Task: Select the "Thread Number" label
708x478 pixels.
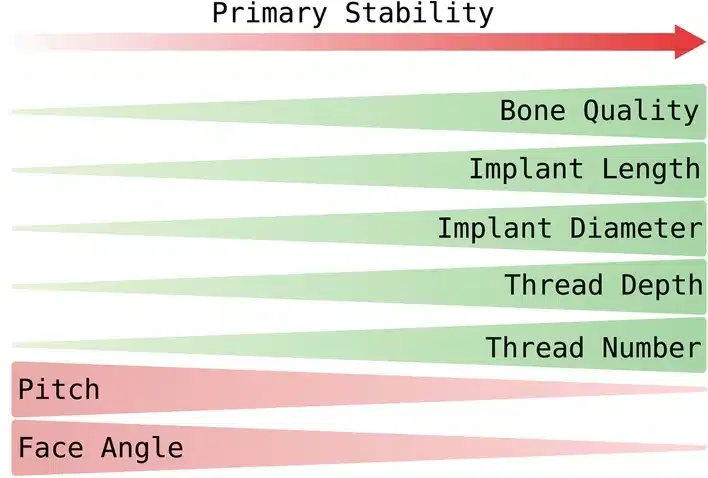Action: click(593, 347)
